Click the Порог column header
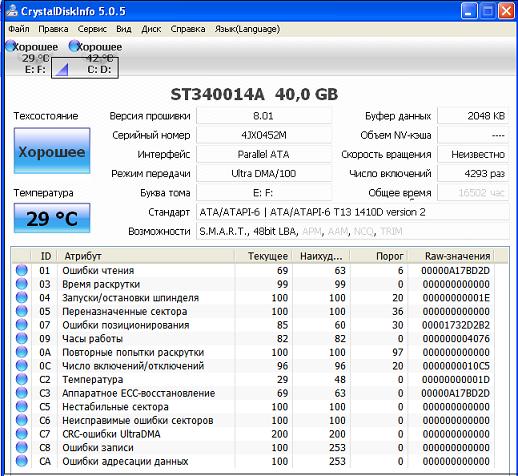The image size is (518, 476). (379, 256)
